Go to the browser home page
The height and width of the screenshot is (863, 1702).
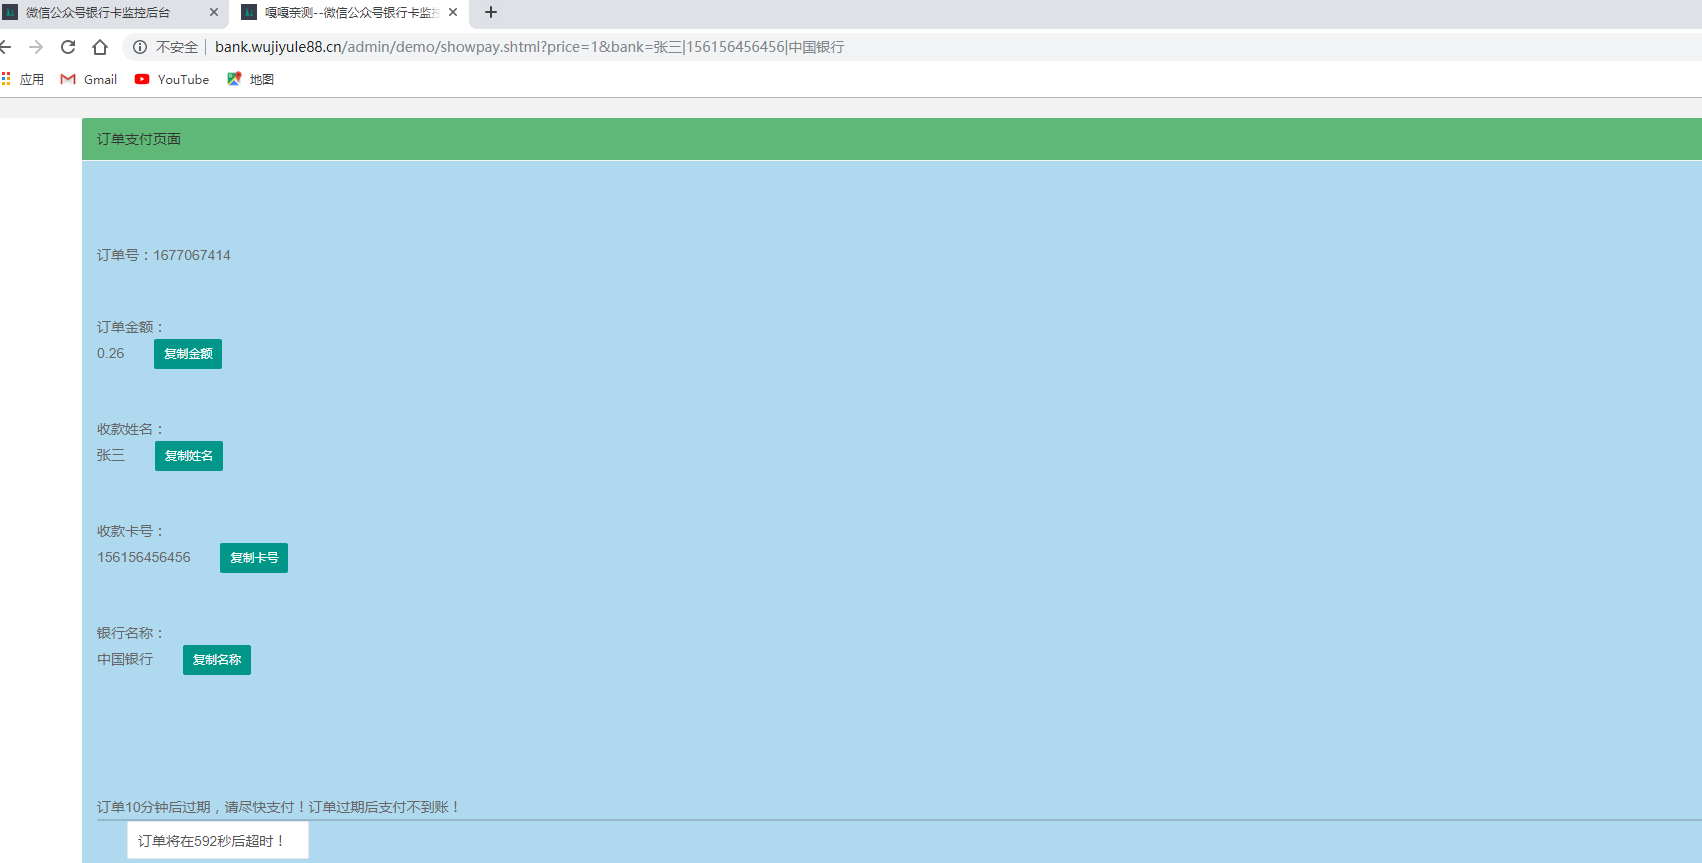click(100, 47)
